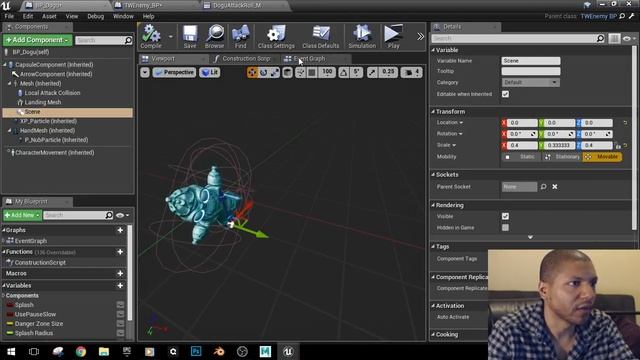Viewport: 640px width, 360px height.
Task: Open the Asset menu
Action: pyautogui.click(x=49, y=16)
